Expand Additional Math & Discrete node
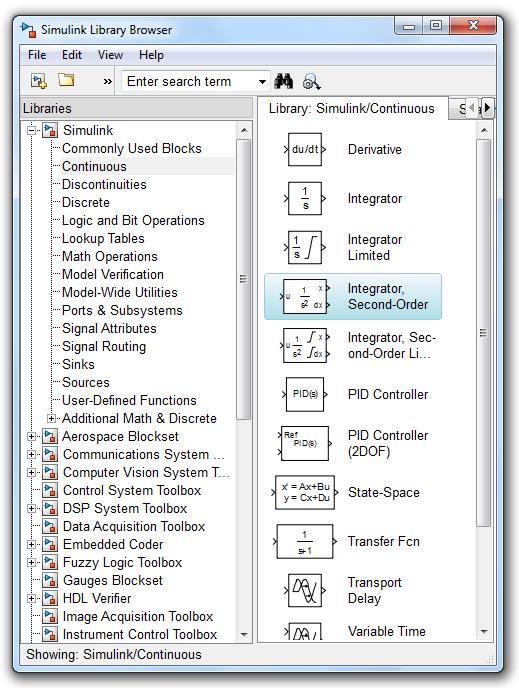Screen dimensions: 519x688 tap(51, 419)
